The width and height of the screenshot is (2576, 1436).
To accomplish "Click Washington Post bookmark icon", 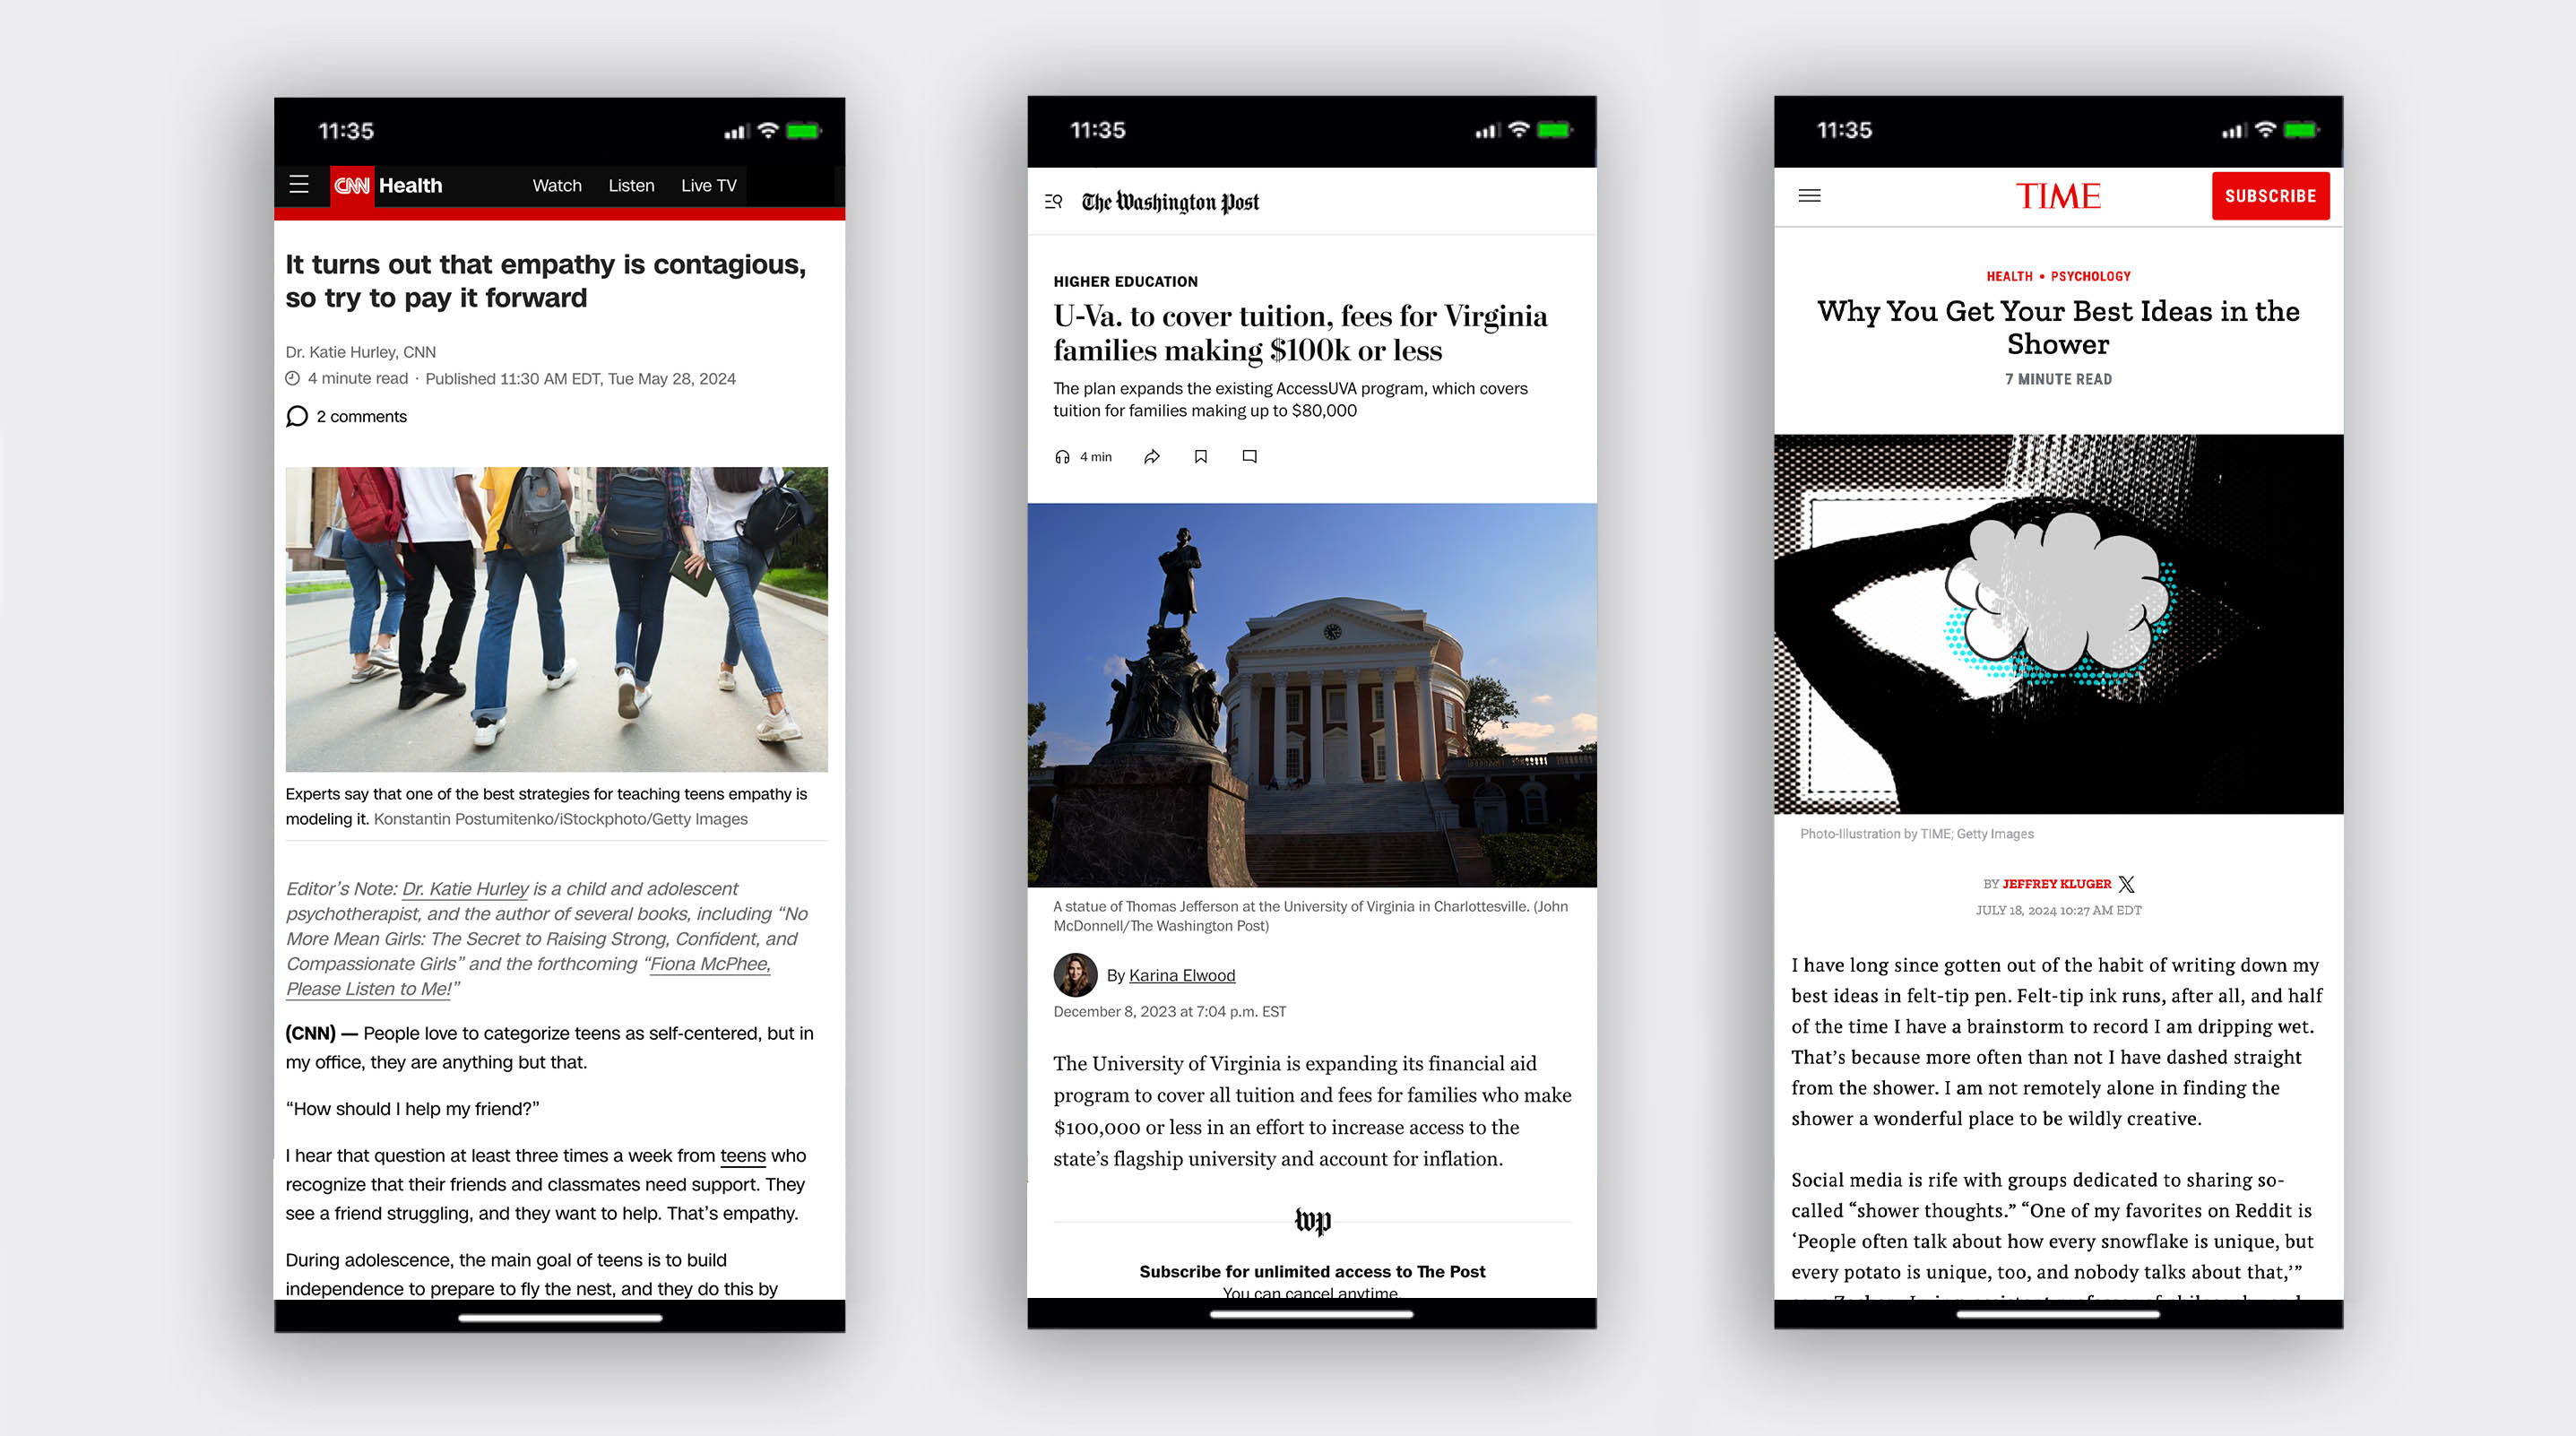I will pyautogui.click(x=1200, y=456).
